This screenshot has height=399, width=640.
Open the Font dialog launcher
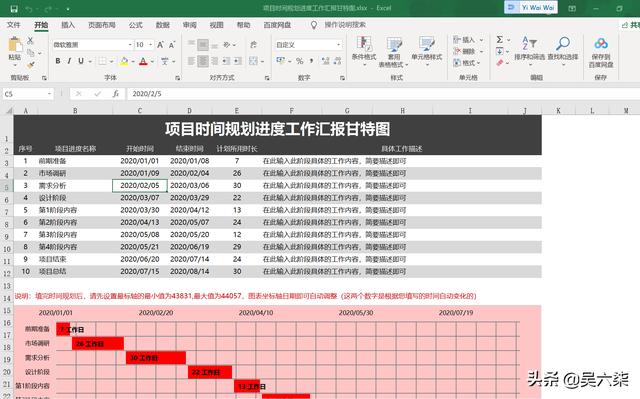point(178,78)
